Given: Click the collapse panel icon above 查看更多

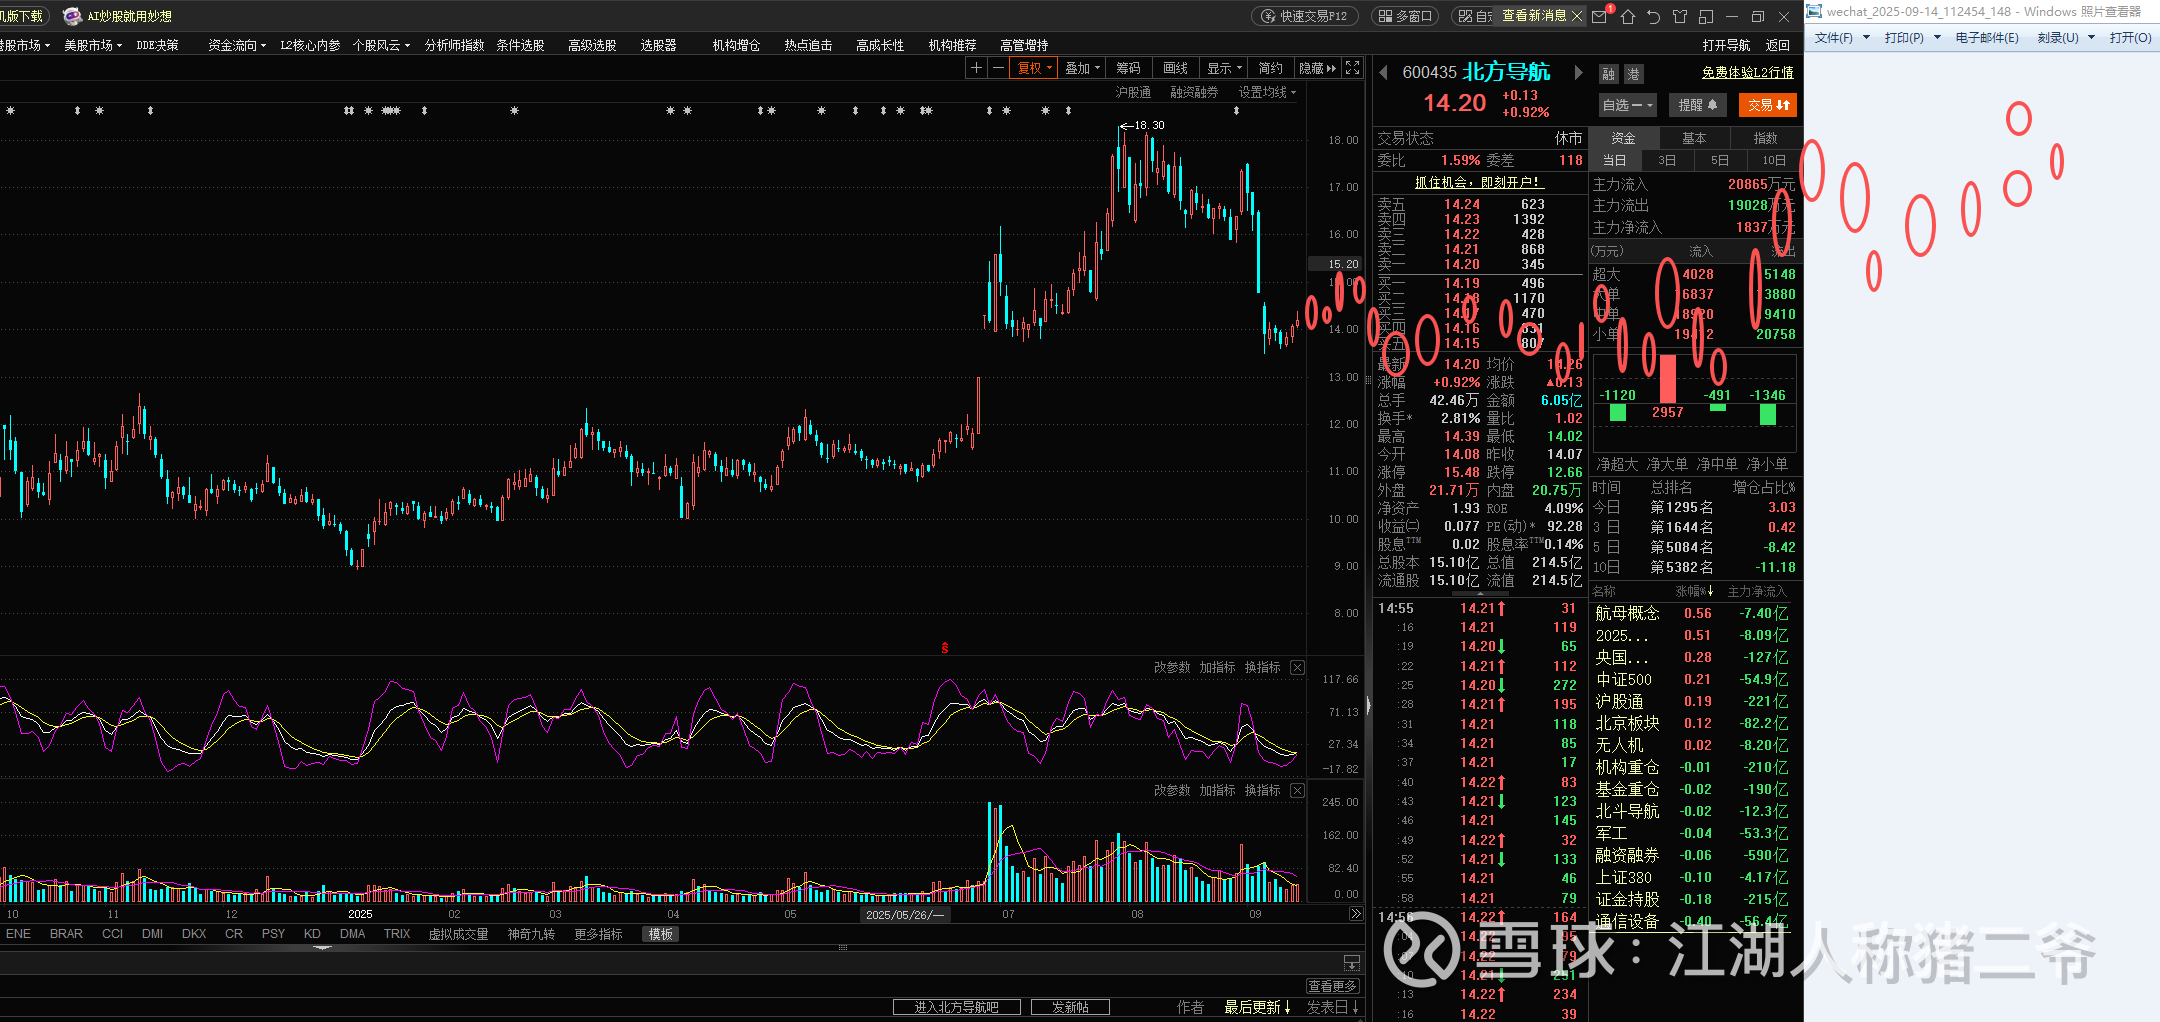Looking at the screenshot, I should pyautogui.click(x=1352, y=963).
